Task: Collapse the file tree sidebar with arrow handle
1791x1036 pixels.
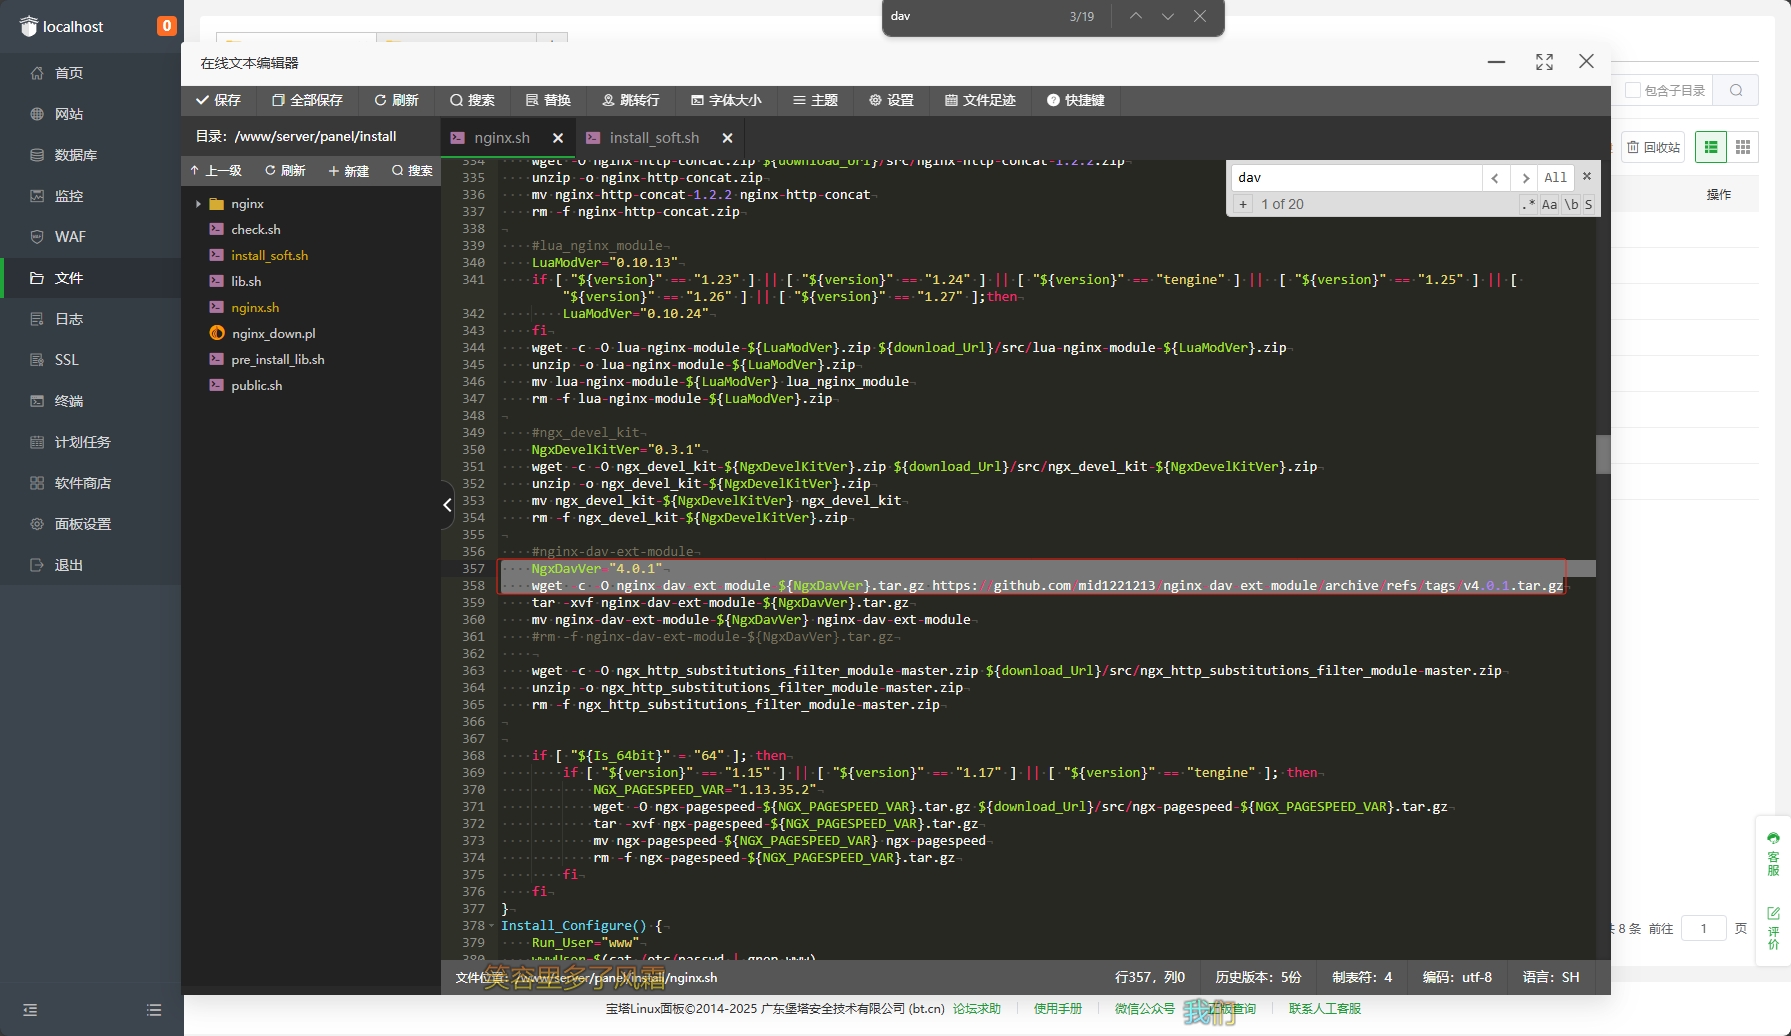Action: 447,505
